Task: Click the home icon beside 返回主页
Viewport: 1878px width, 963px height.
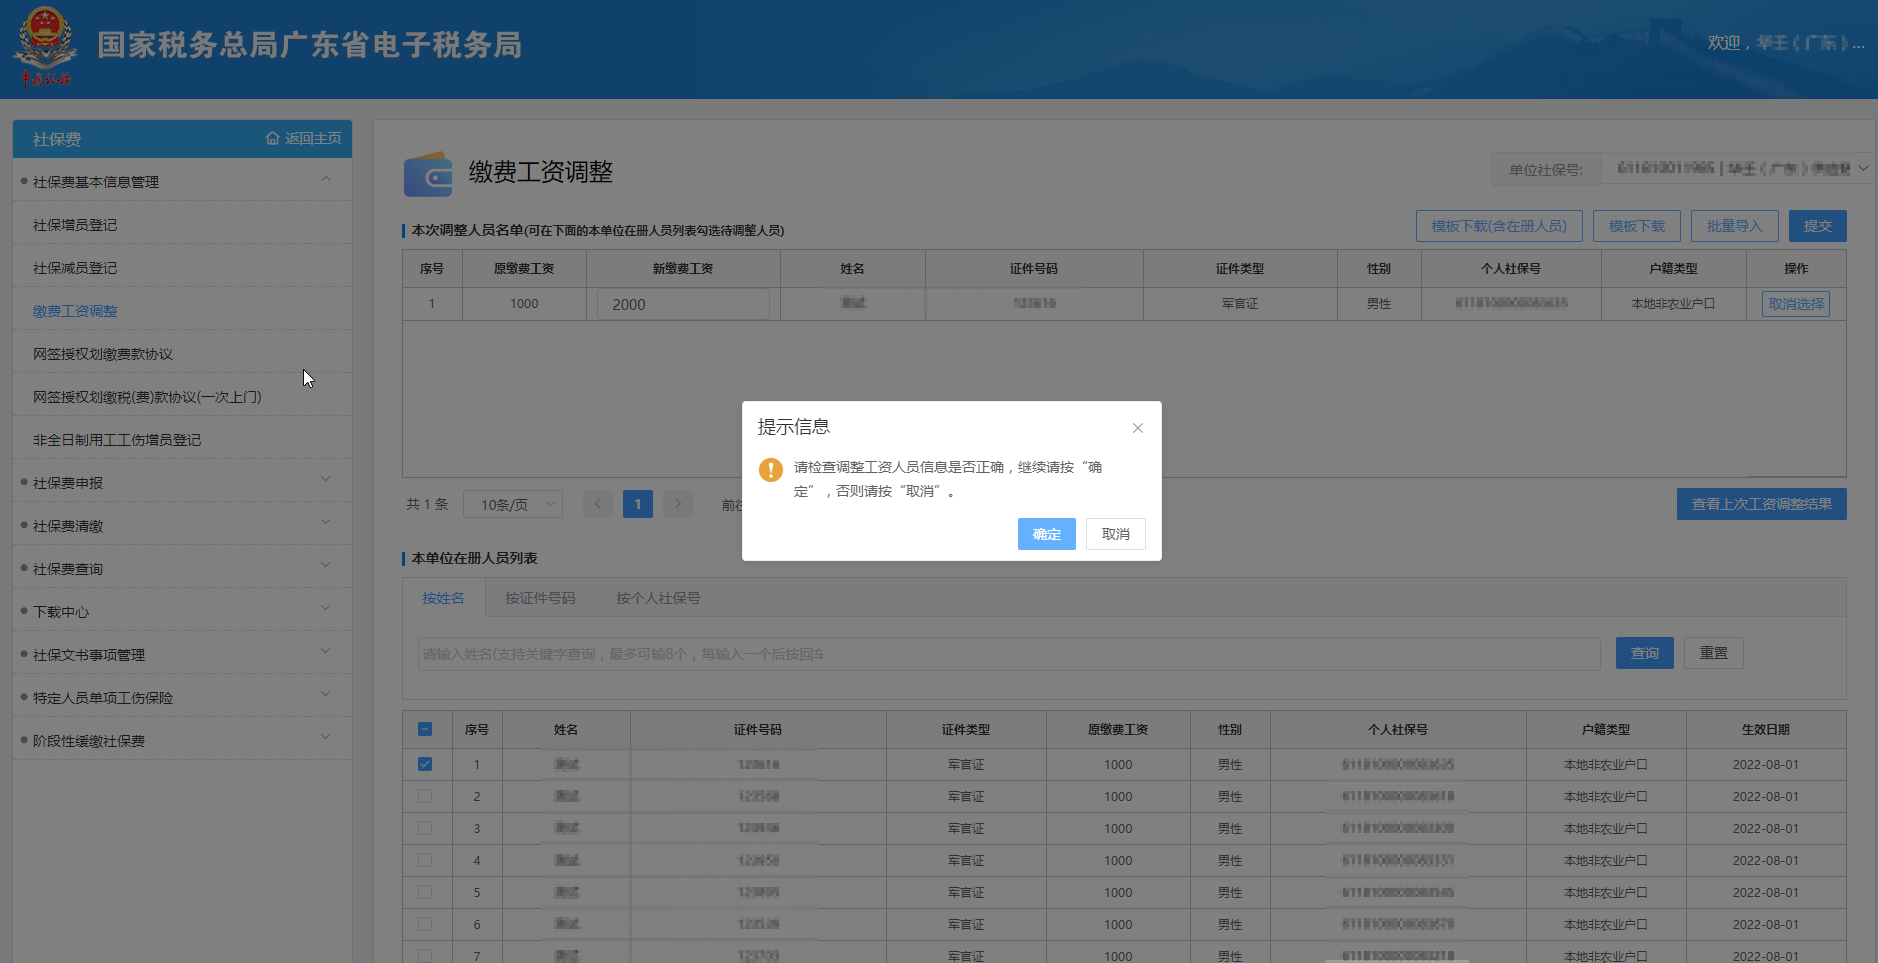Action: [x=272, y=138]
